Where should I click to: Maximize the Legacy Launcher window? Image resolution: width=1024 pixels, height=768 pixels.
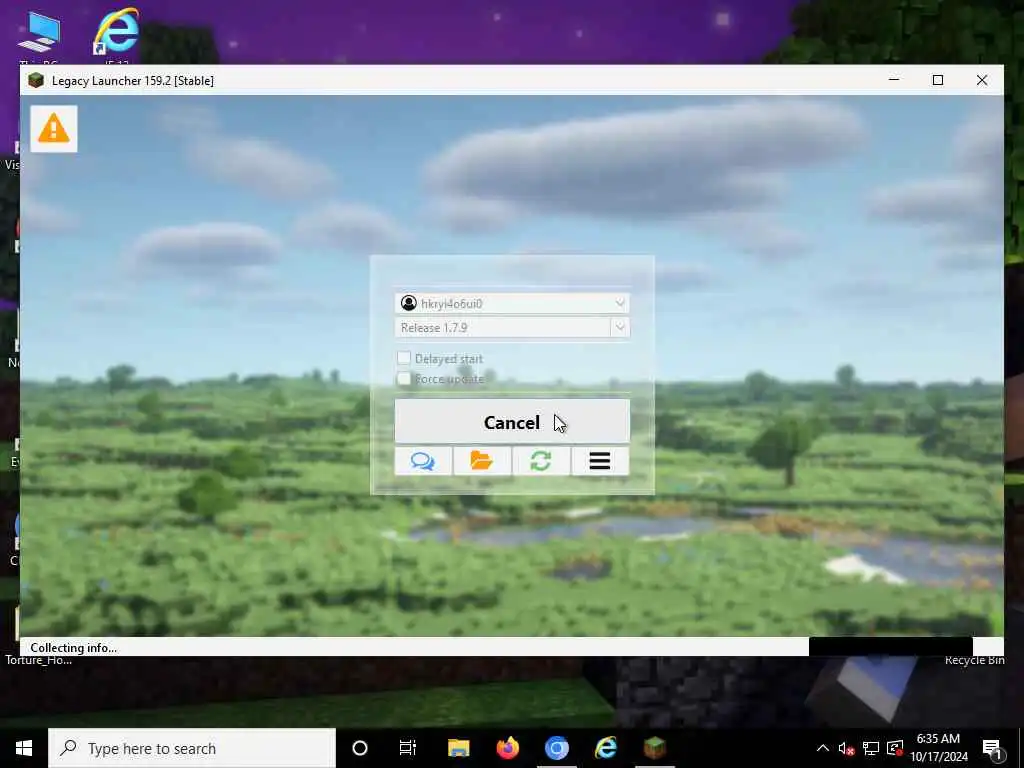tap(938, 80)
